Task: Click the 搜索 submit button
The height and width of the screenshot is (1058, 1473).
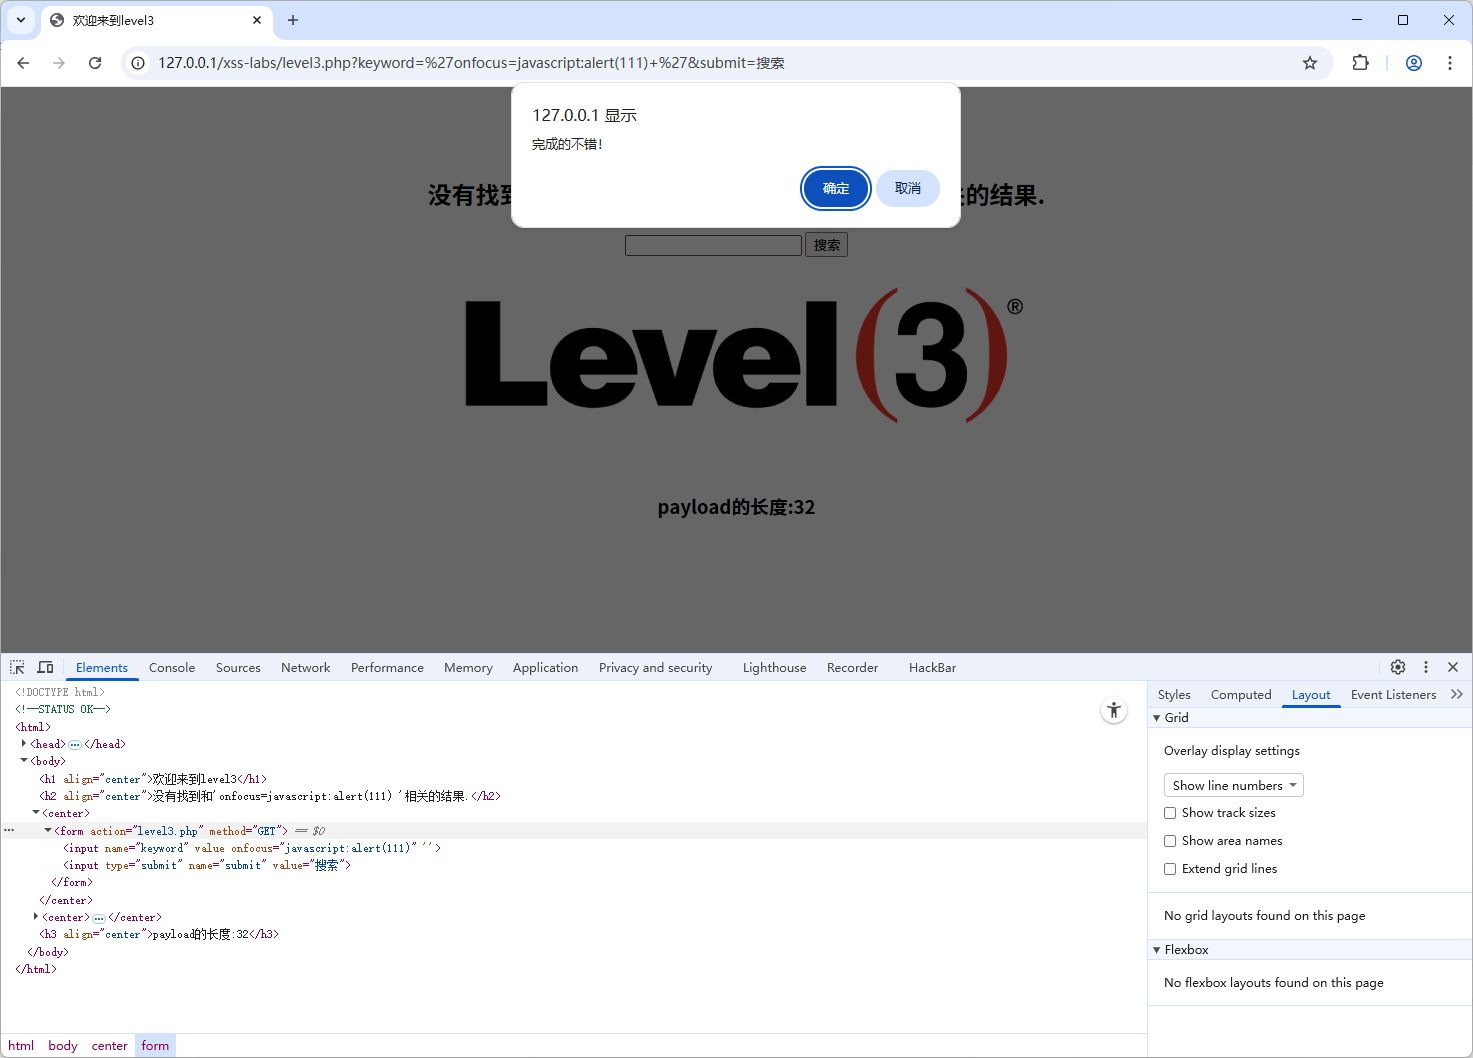Action: [x=827, y=245]
